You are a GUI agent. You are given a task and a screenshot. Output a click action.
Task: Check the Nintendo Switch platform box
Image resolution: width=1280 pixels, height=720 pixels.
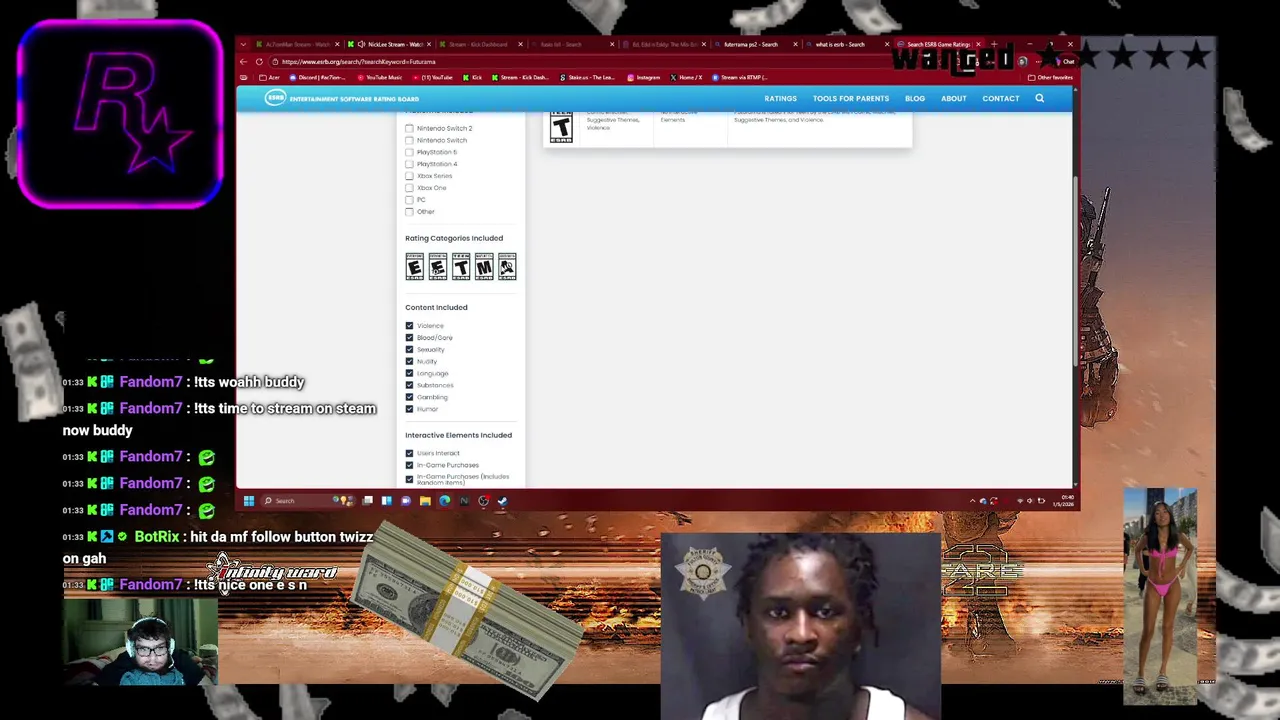coord(409,140)
